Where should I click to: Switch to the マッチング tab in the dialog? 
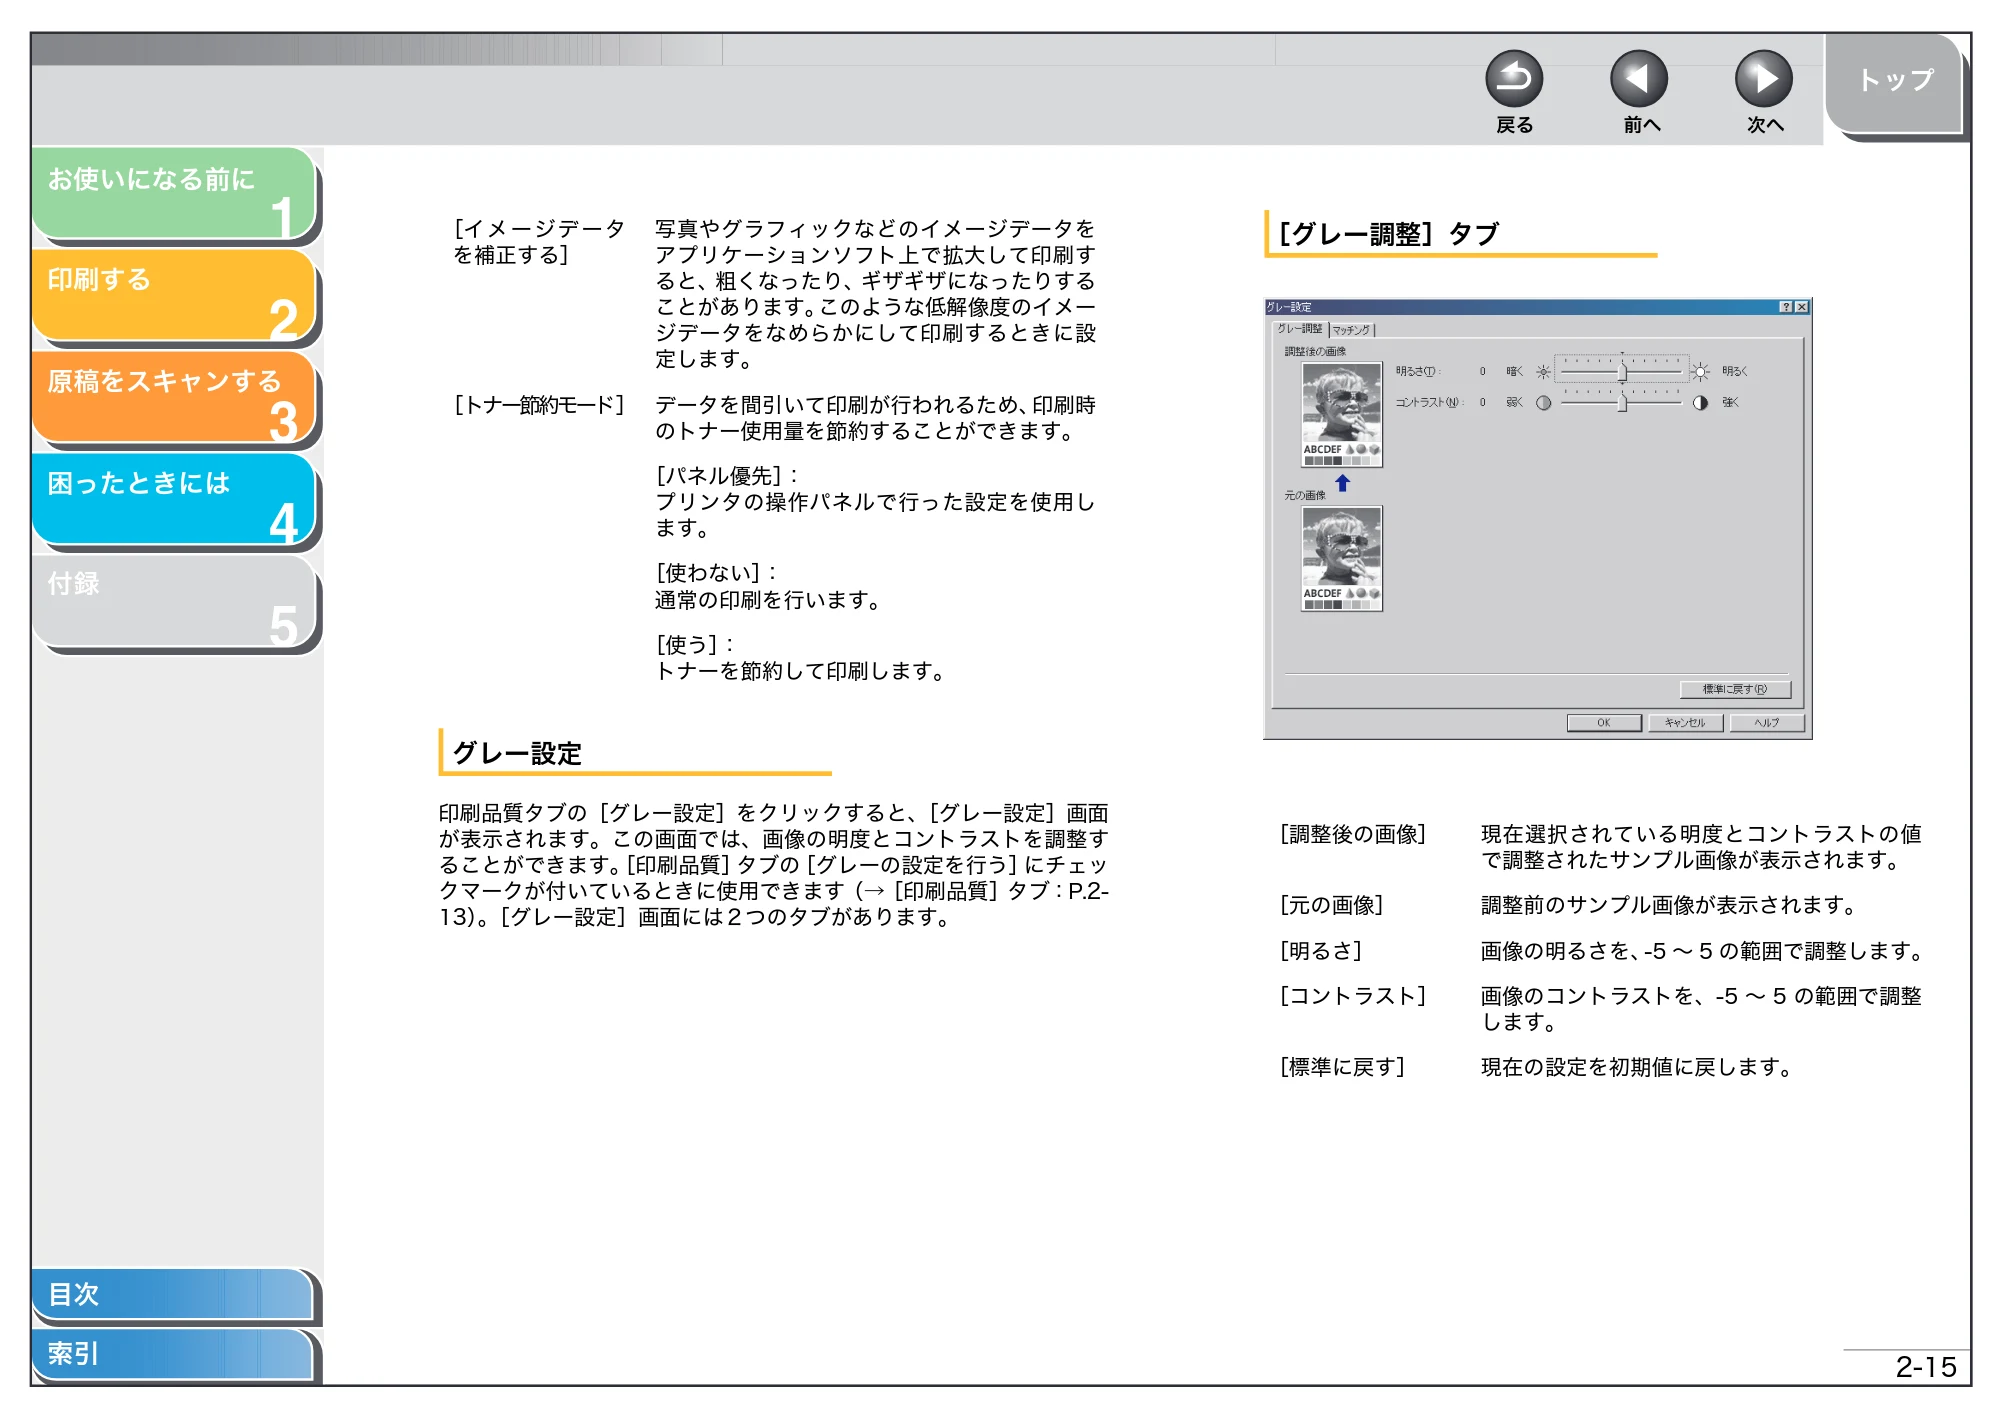pyautogui.click(x=1352, y=330)
